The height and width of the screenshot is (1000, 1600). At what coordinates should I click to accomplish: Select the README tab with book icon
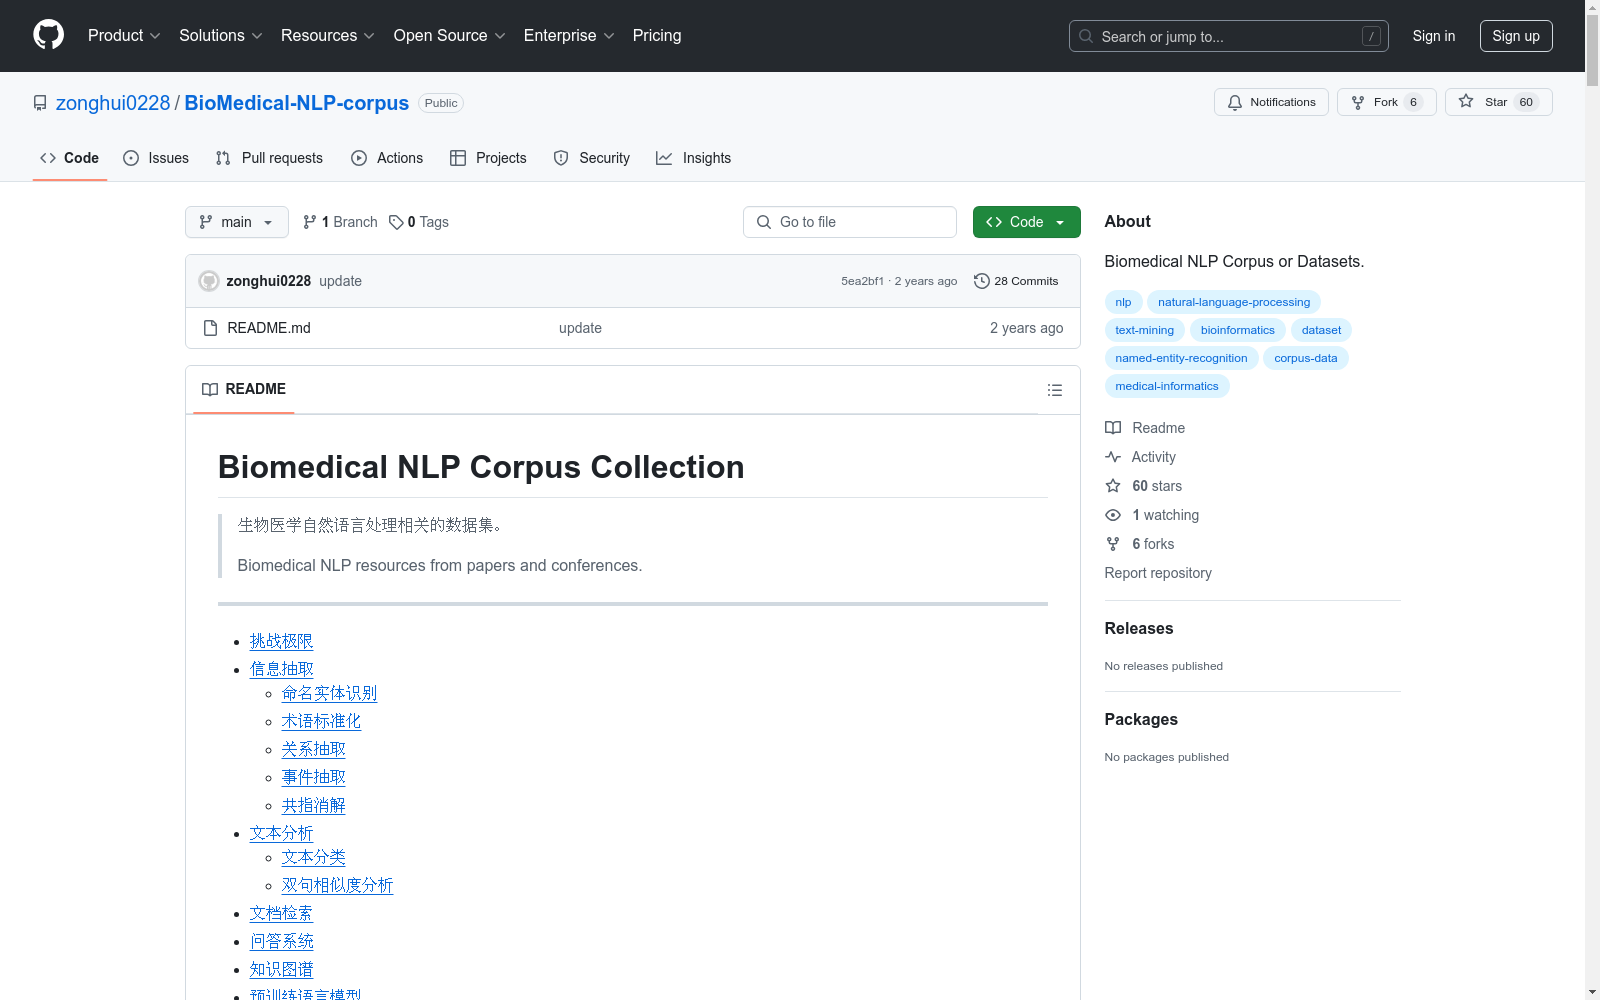tap(244, 389)
